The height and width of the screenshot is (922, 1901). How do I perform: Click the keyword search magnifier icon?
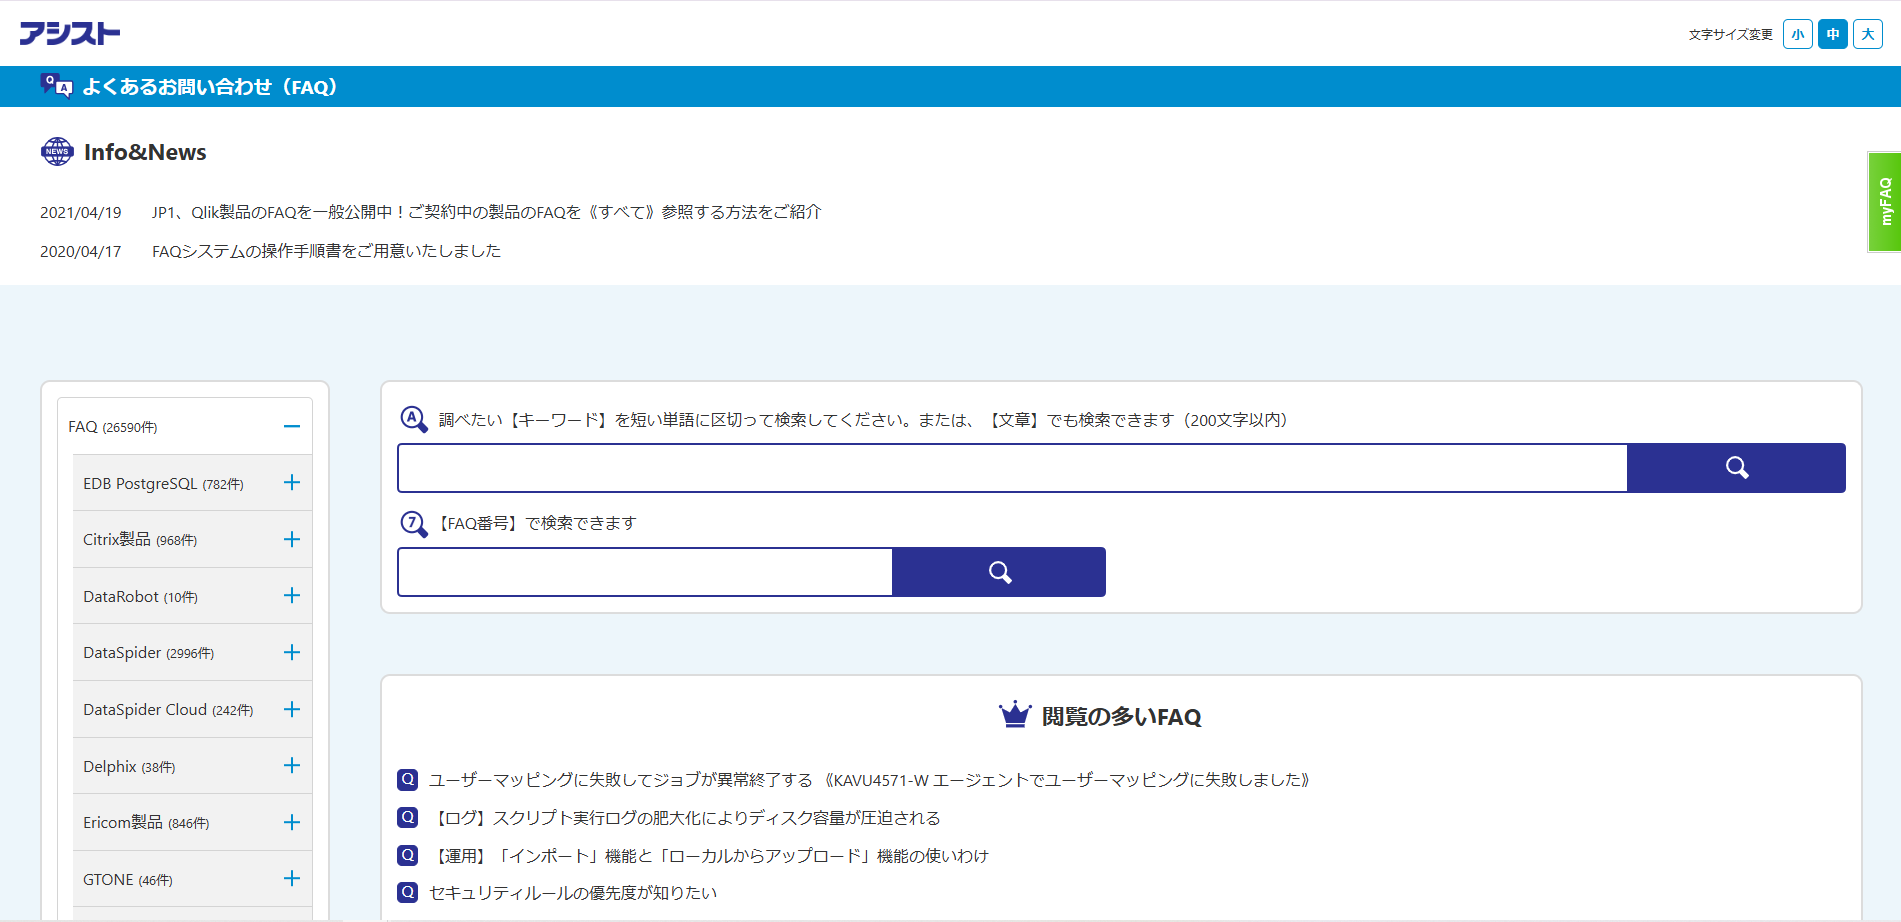point(1736,467)
